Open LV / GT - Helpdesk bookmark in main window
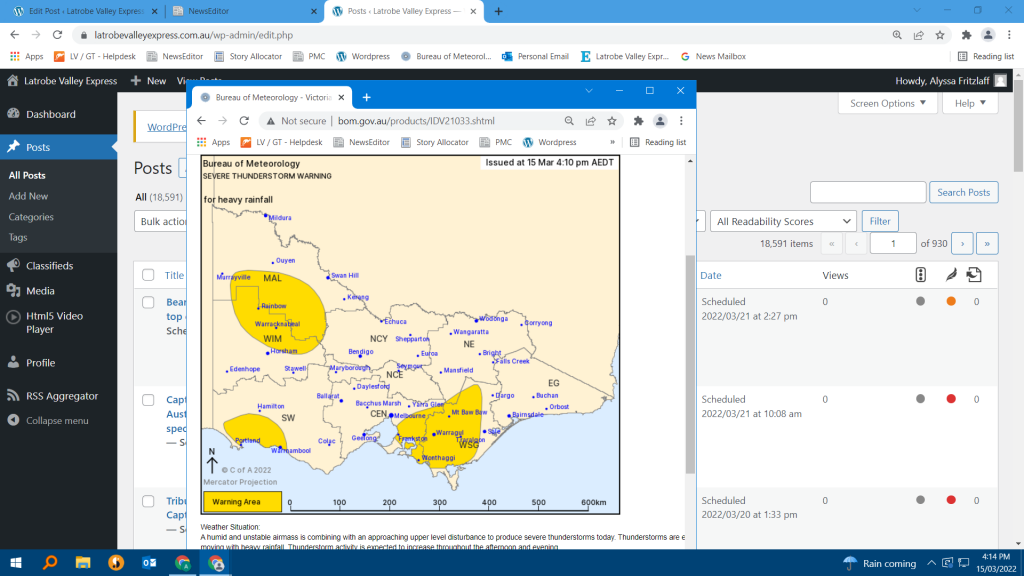 [x=95, y=56]
